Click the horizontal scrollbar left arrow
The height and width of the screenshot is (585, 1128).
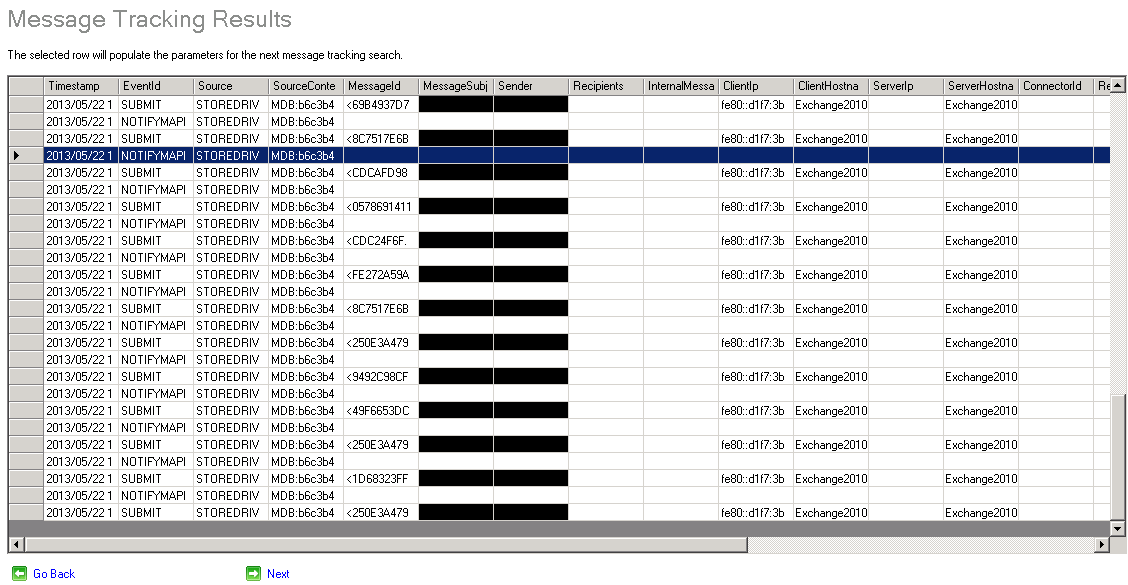point(16,545)
